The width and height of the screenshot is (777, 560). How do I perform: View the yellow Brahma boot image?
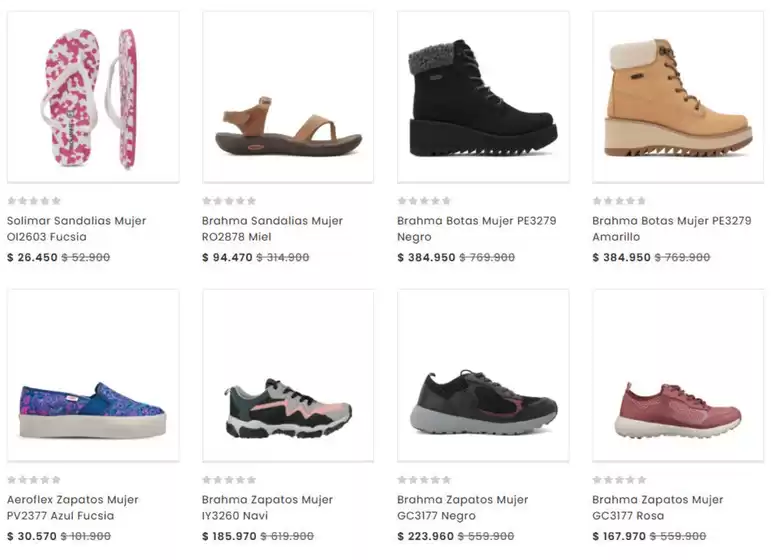point(678,97)
